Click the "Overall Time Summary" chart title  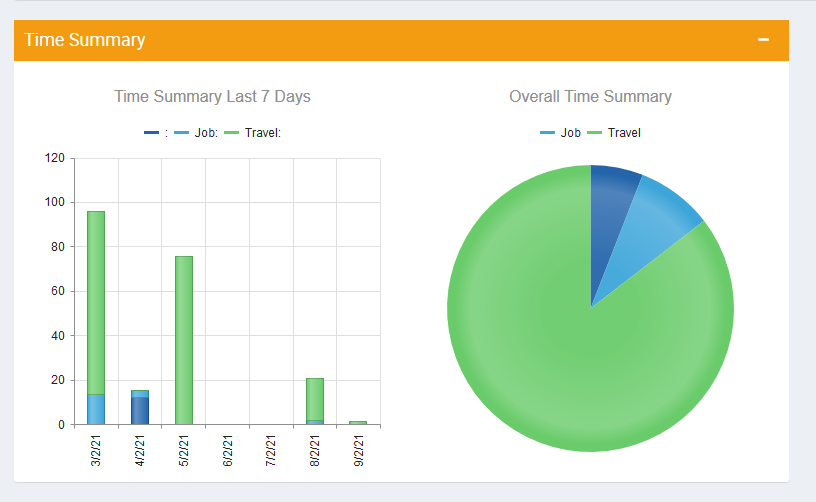pyautogui.click(x=590, y=97)
